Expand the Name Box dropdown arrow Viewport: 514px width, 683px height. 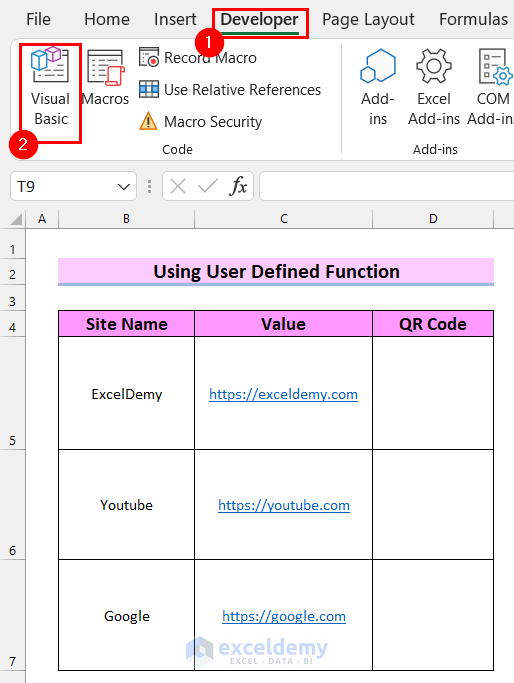pos(124,187)
